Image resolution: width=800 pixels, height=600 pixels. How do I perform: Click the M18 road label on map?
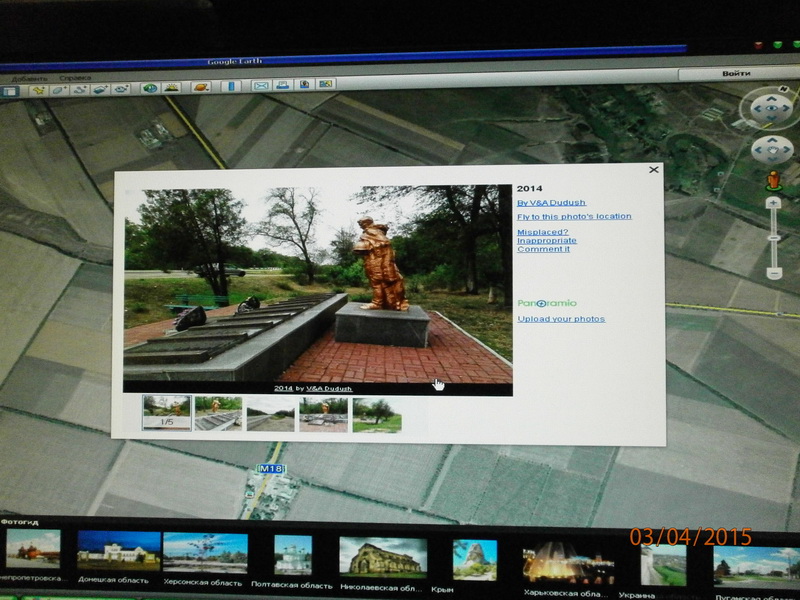click(x=270, y=468)
